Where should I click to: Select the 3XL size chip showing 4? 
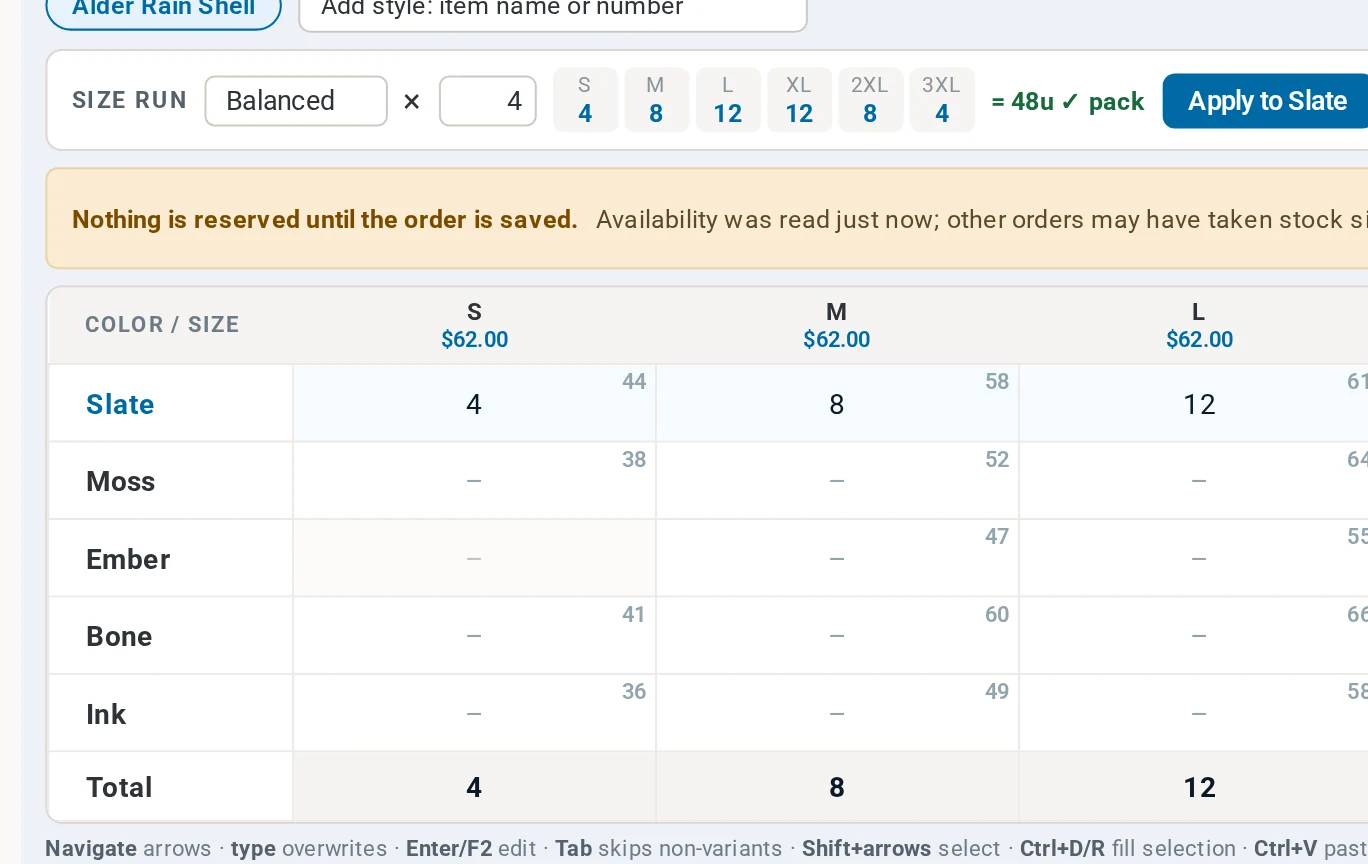point(941,100)
